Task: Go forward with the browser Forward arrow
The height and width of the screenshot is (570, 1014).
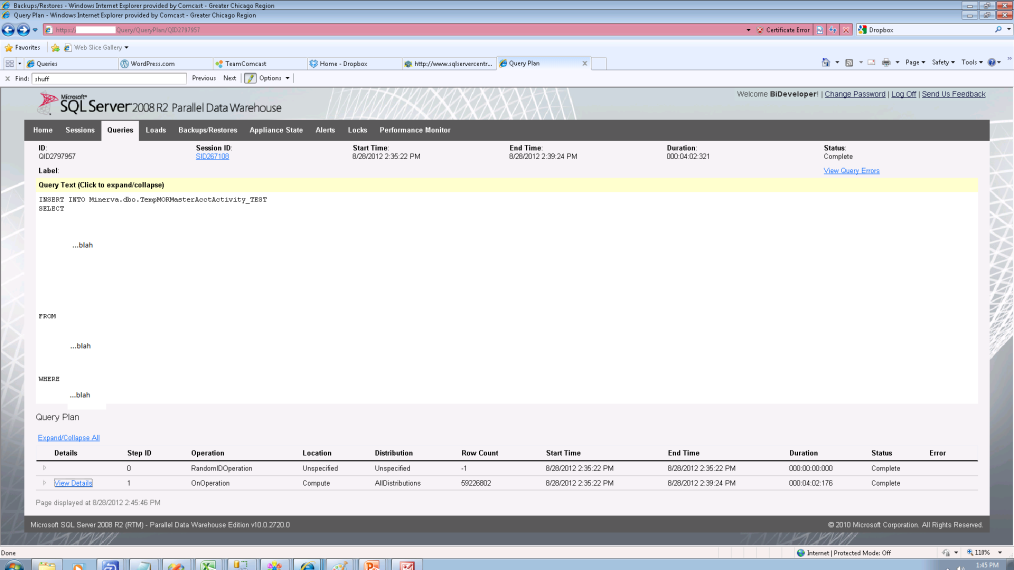Action: pos(23,30)
